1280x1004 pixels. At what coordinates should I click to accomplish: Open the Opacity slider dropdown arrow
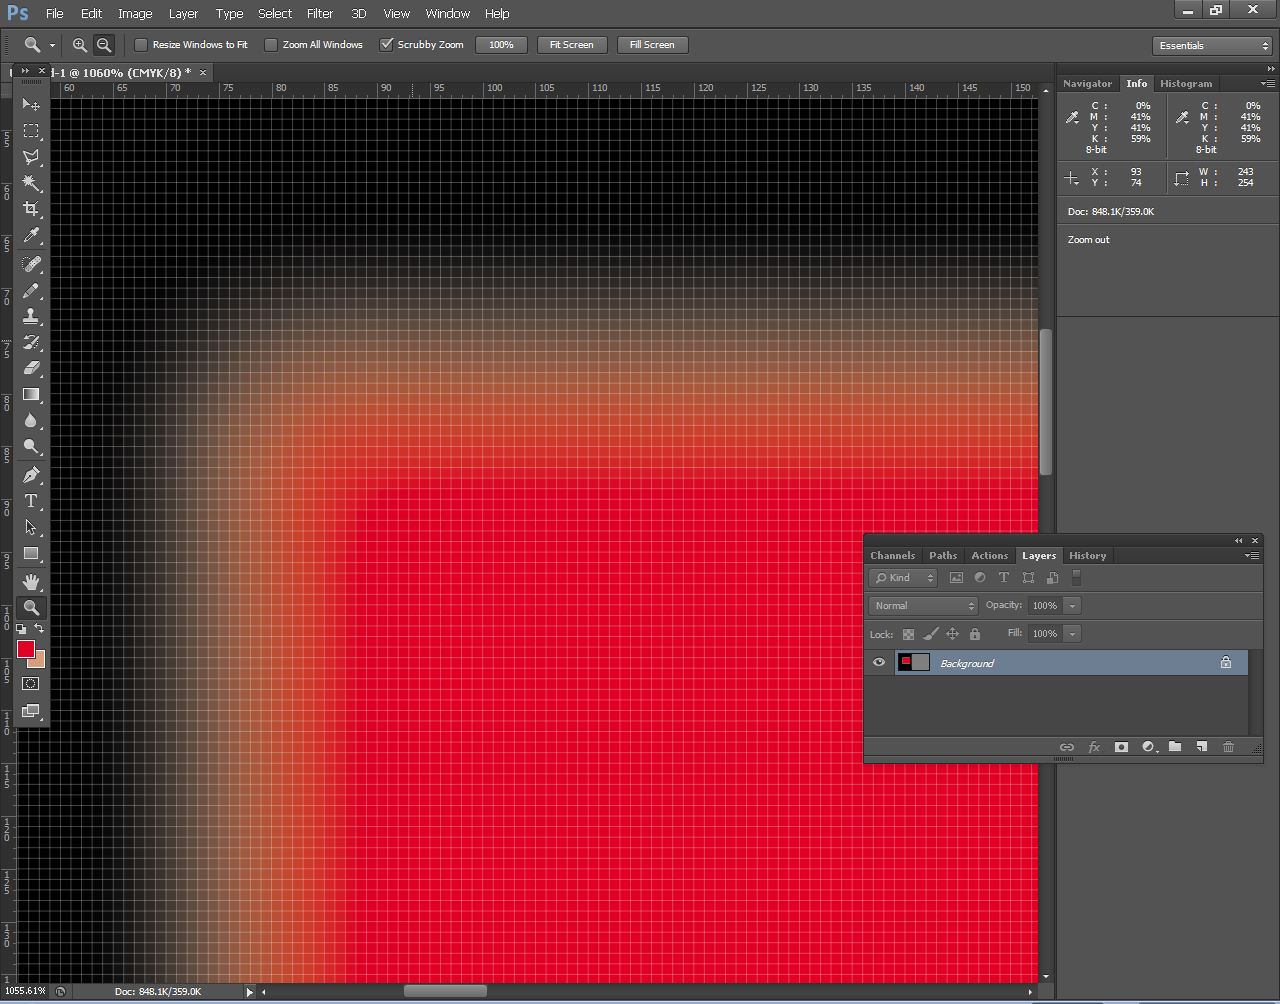coord(1072,606)
